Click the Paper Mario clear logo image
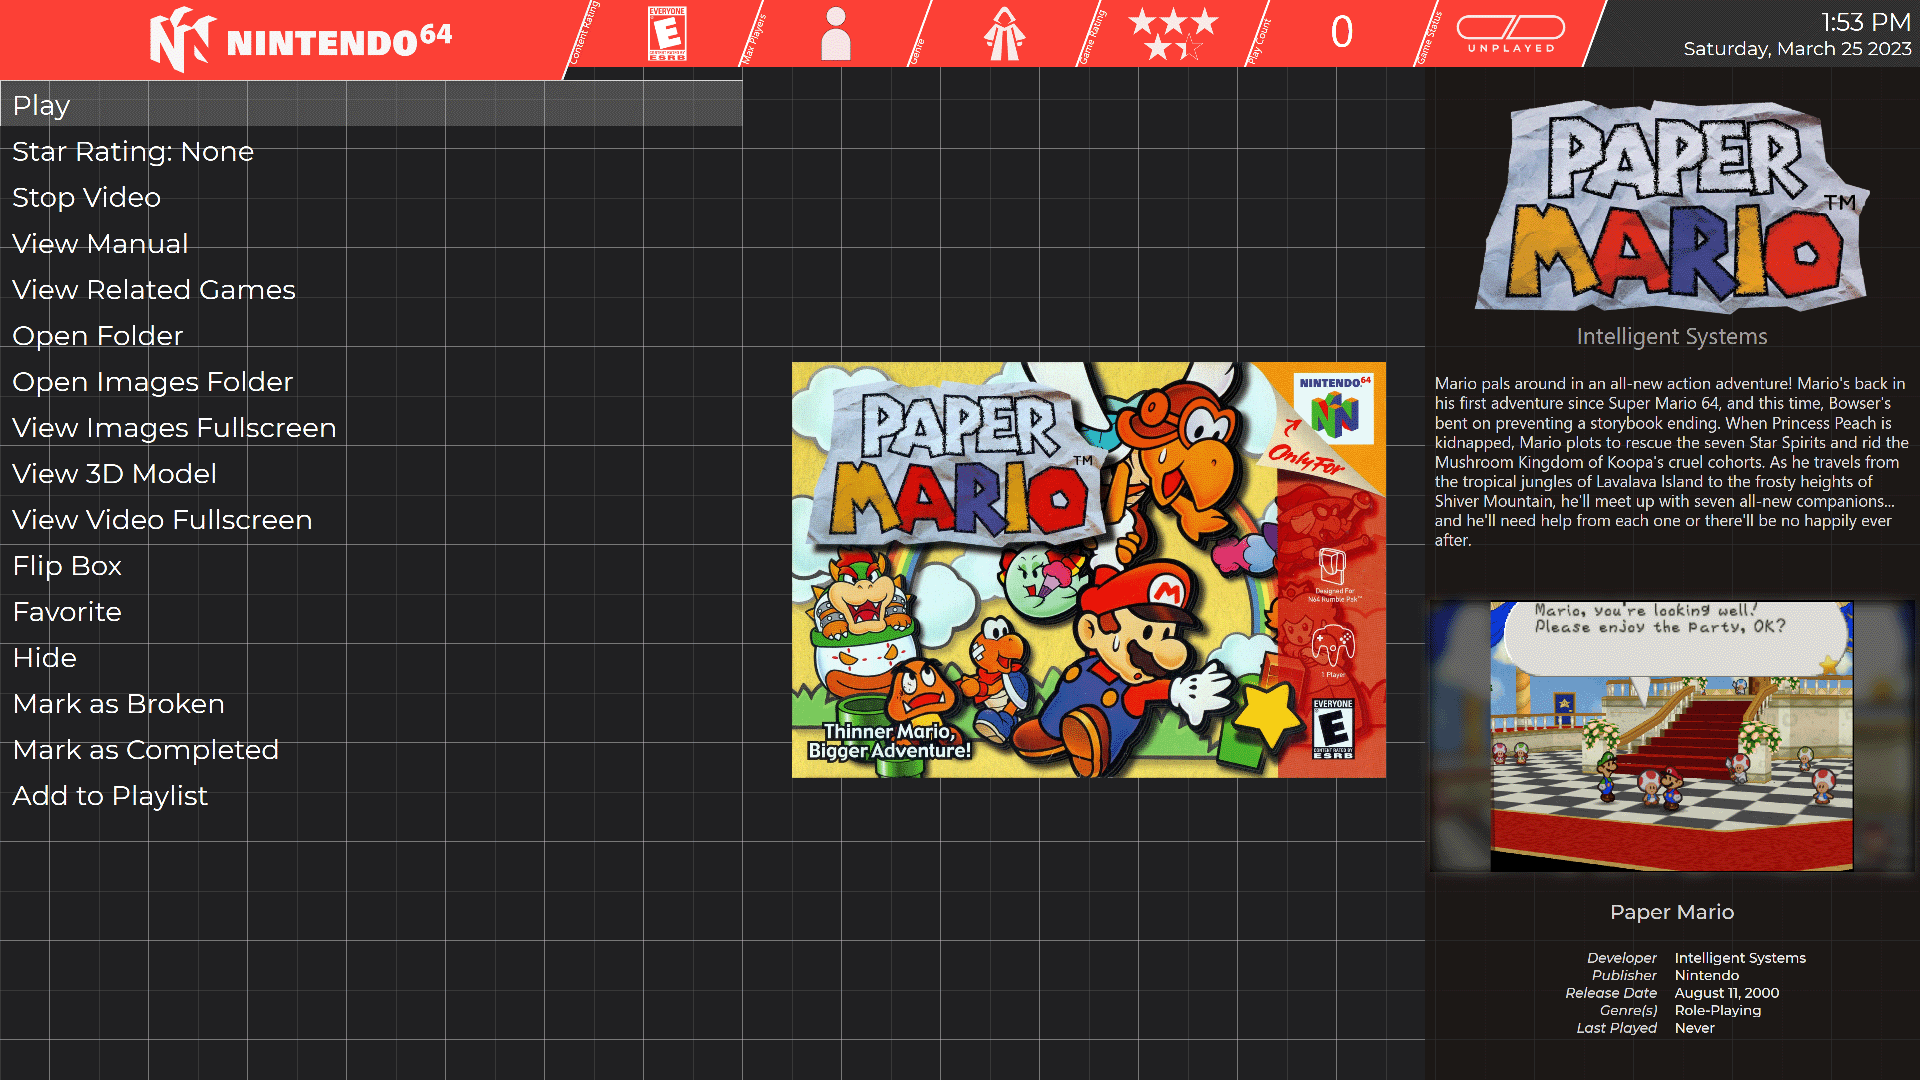 pos(1672,207)
